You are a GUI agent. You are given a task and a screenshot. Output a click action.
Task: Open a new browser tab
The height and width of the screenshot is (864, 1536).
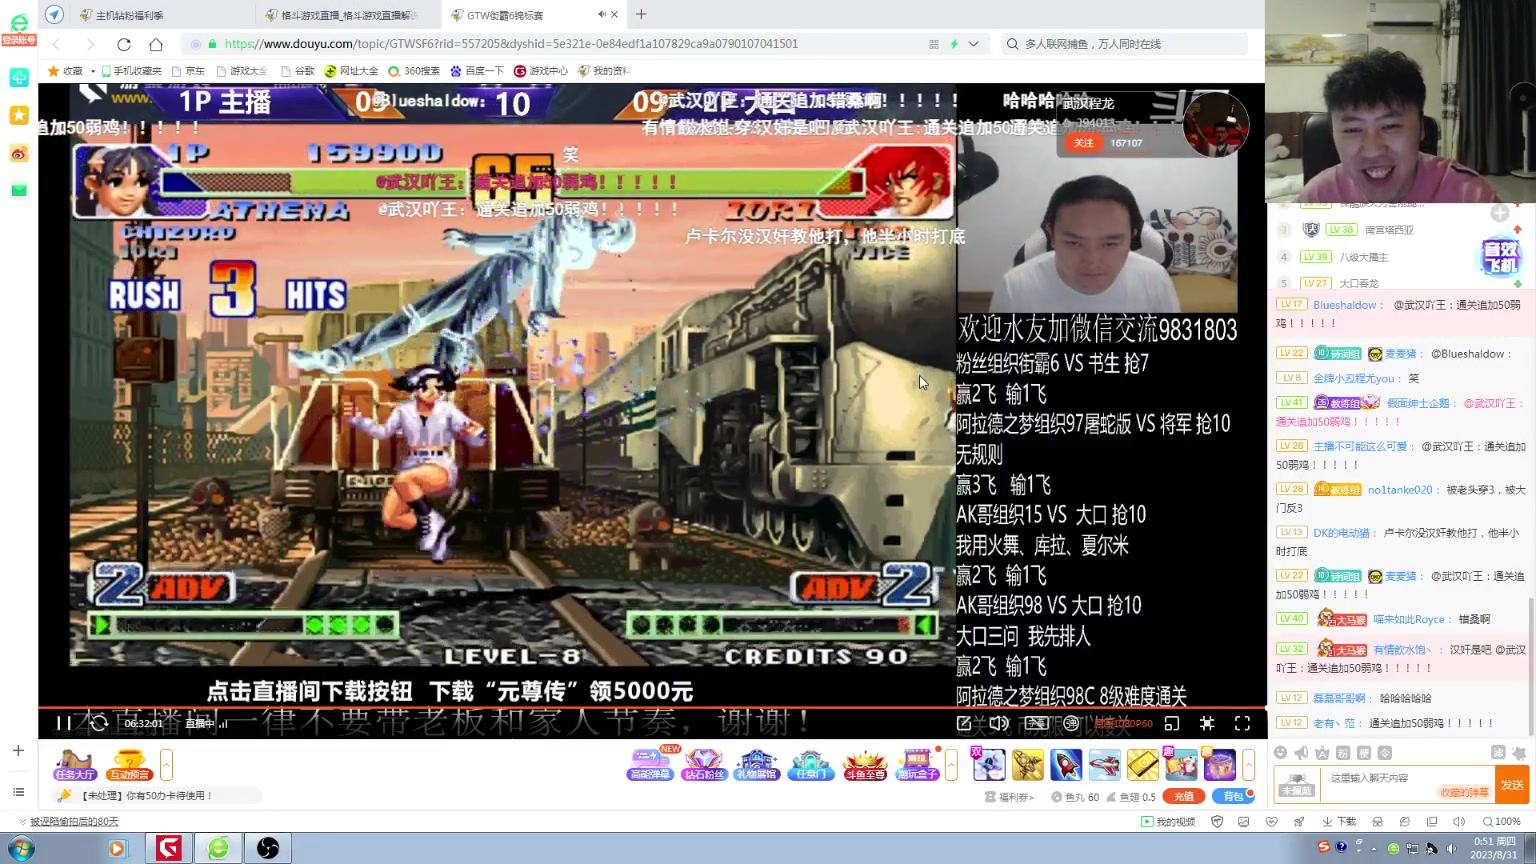click(x=641, y=14)
